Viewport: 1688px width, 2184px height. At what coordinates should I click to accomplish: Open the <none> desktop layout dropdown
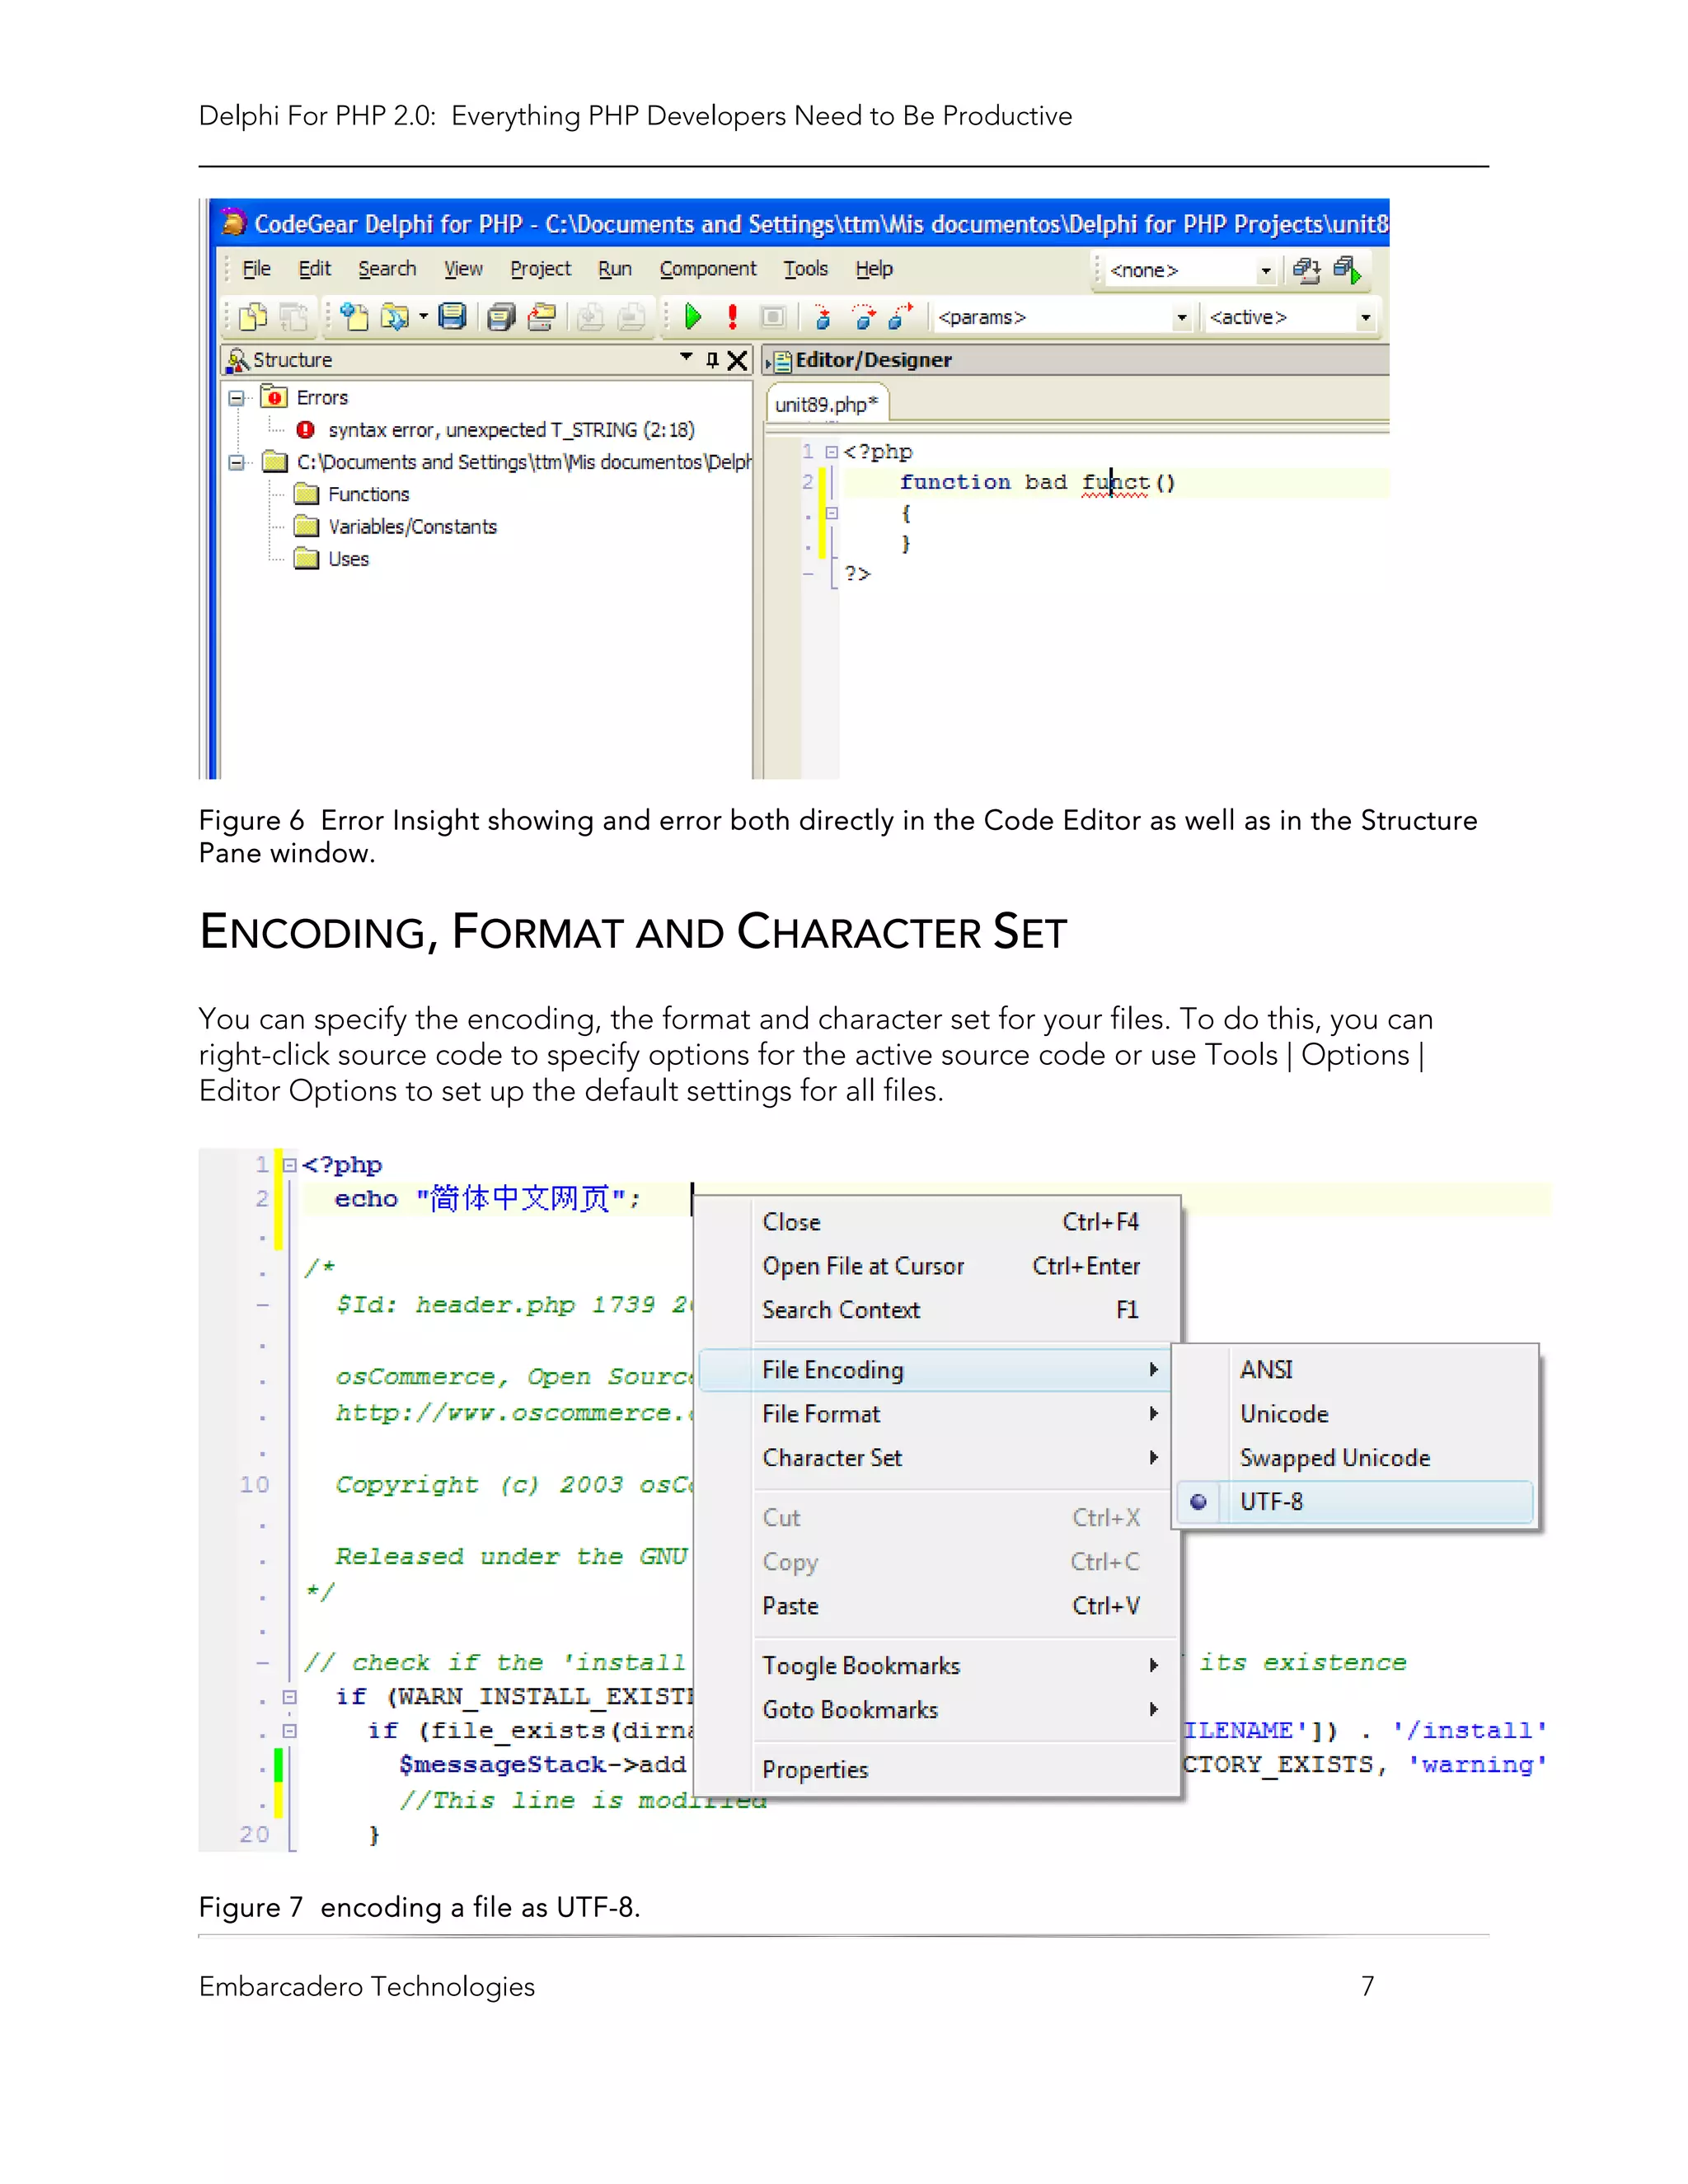coord(1266,270)
